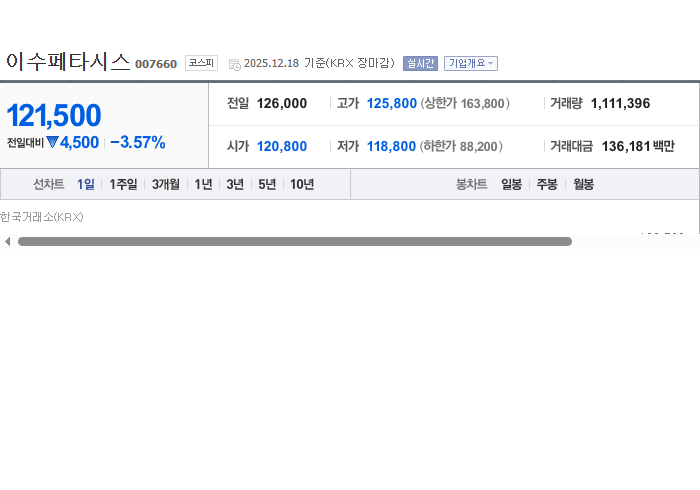Click the upper limit value 163,800

(482, 104)
